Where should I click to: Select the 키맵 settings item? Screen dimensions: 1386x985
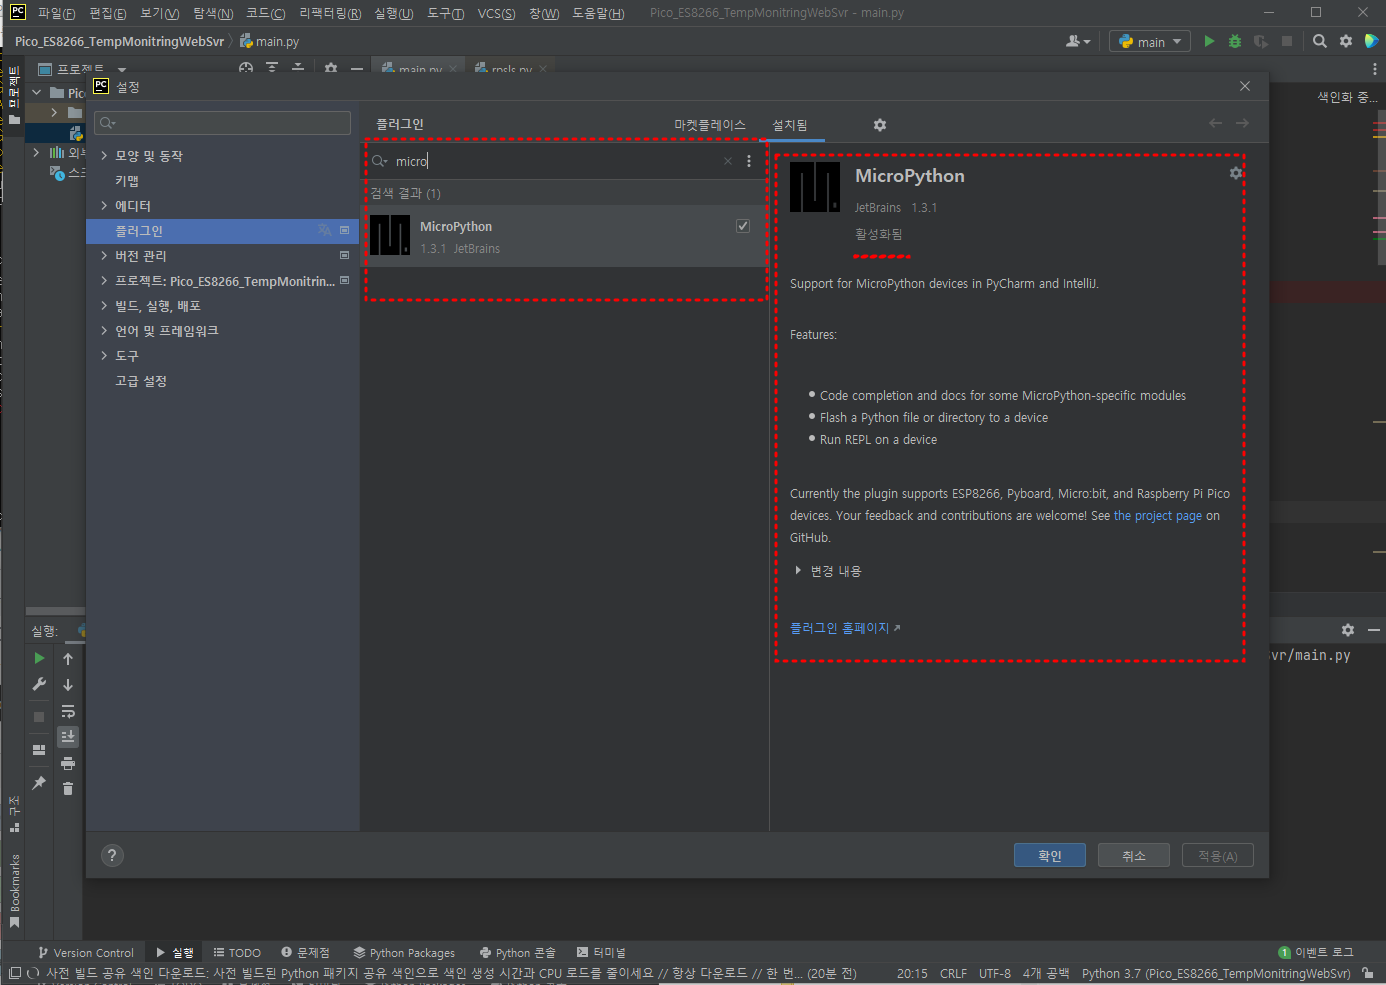[x=127, y=181]
